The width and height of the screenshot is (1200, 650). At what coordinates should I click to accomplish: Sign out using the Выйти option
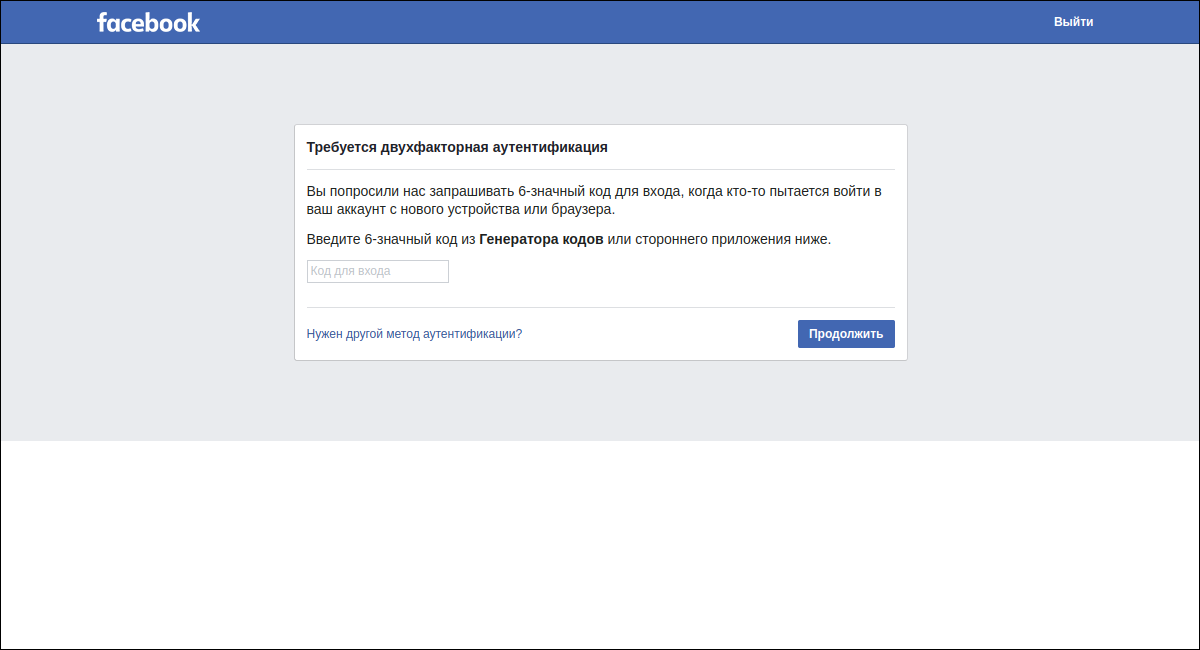1074,21
